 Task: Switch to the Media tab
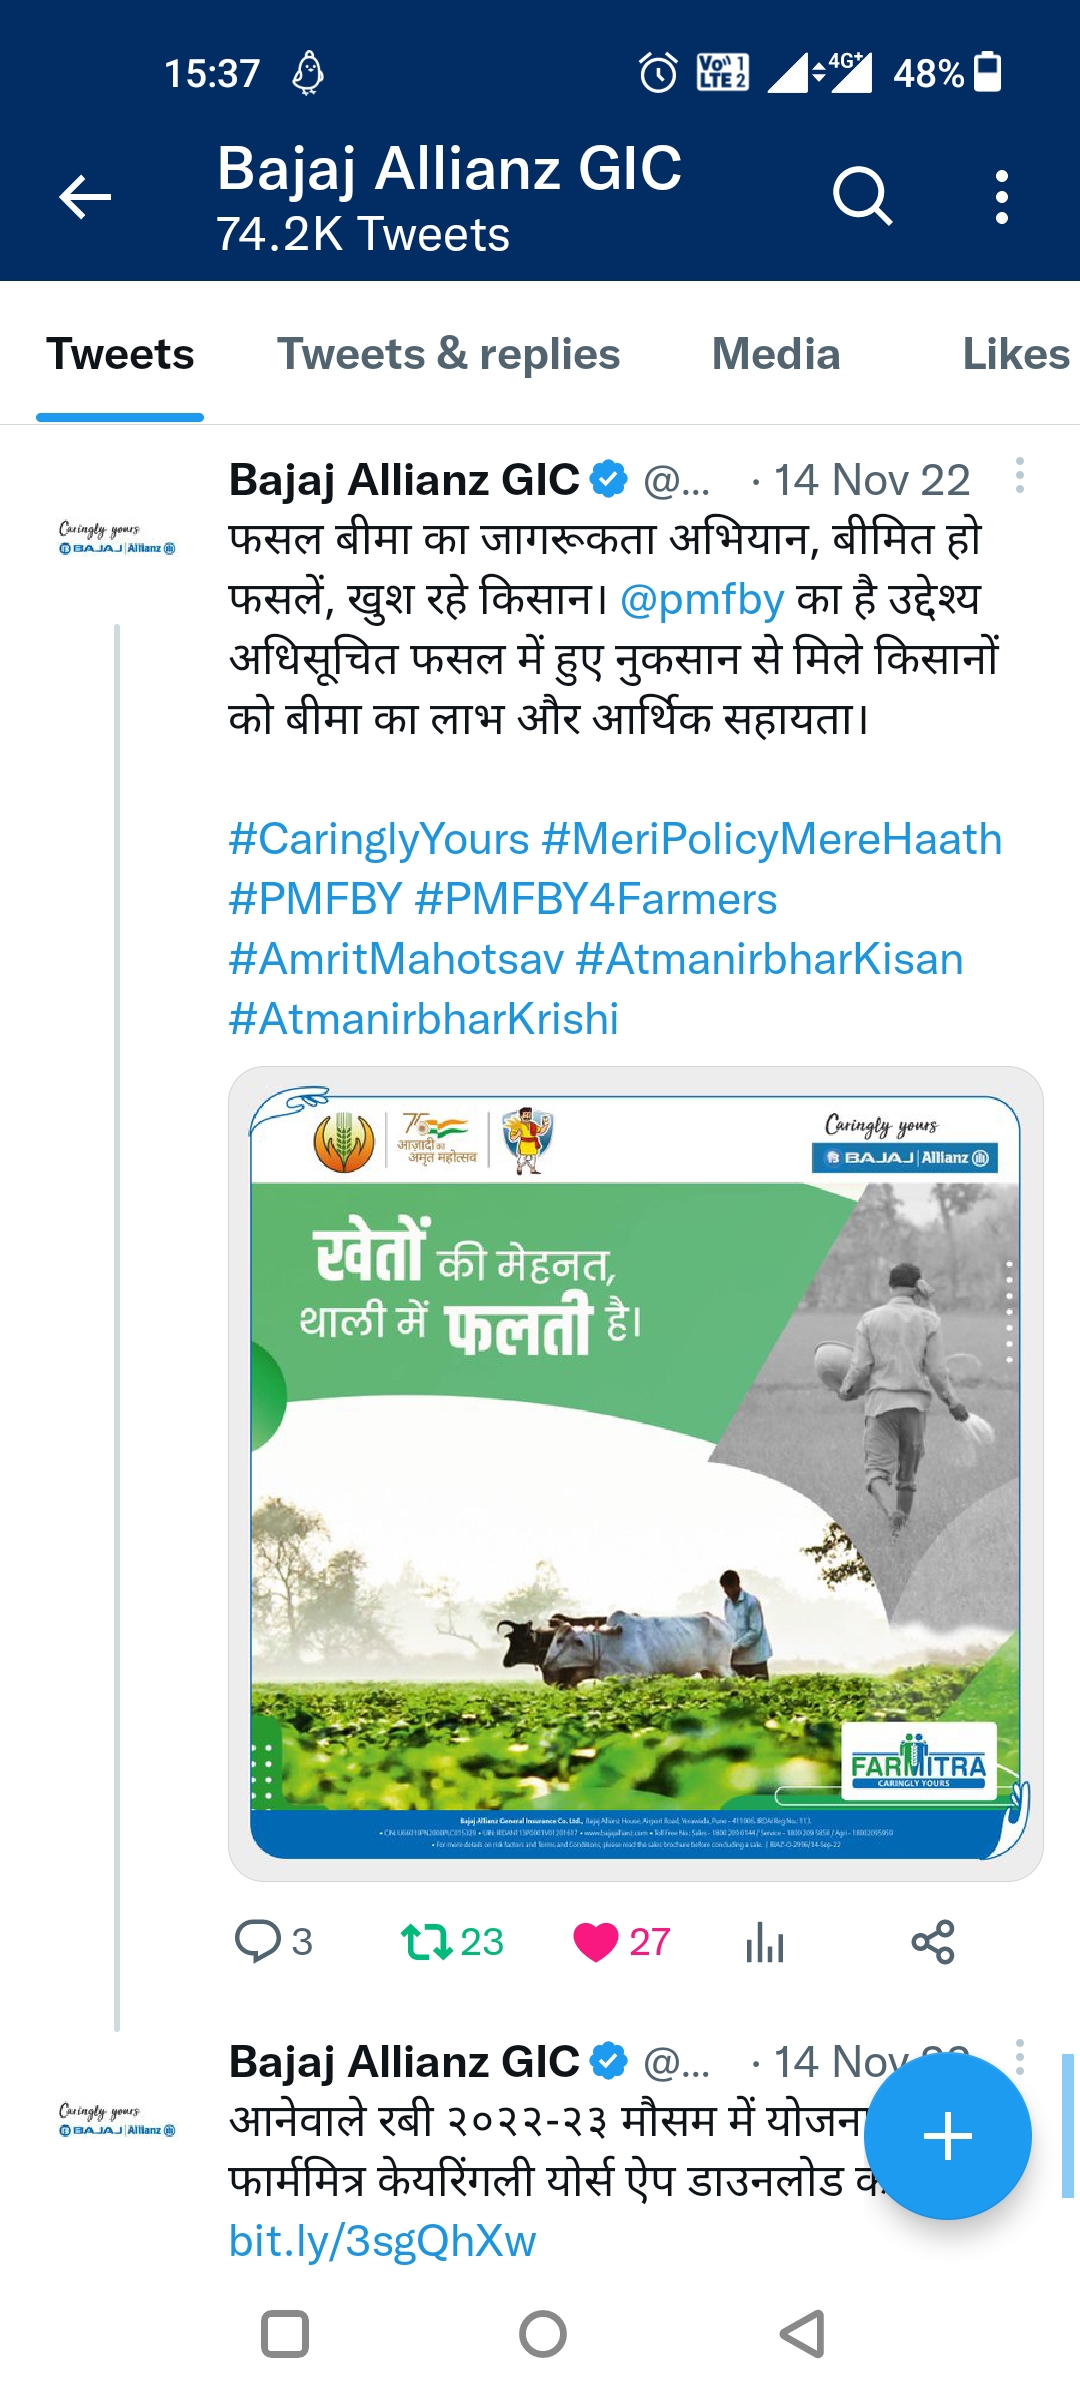pos(776,355)
